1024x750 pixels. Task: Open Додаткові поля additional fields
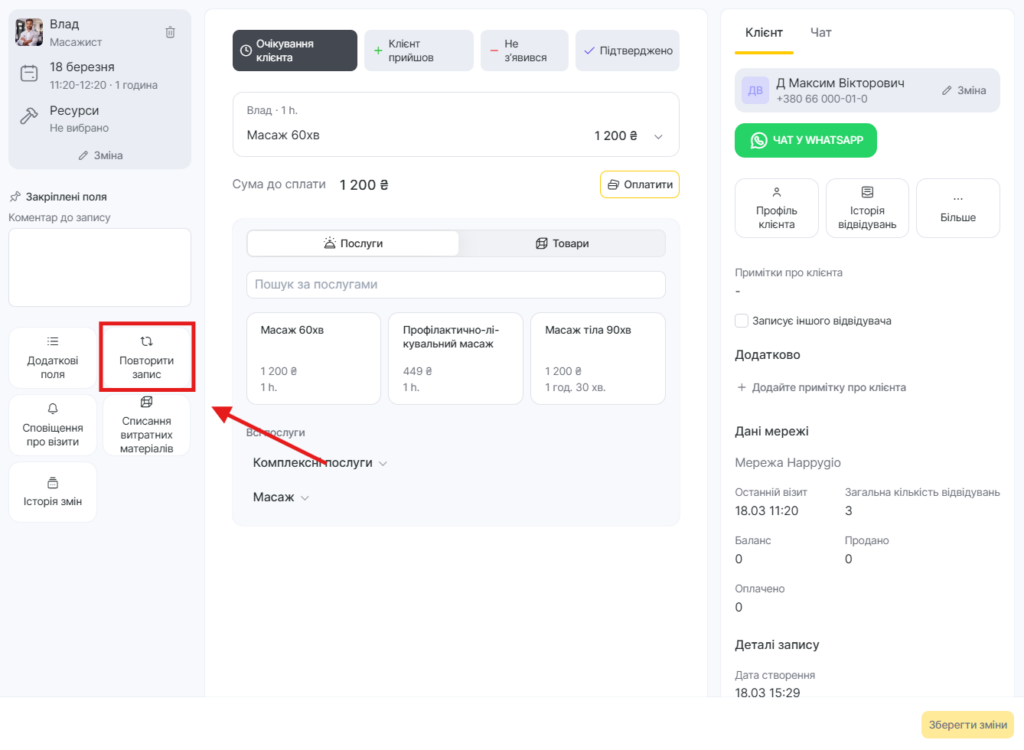pyautogui.click(x=53, y=357)
